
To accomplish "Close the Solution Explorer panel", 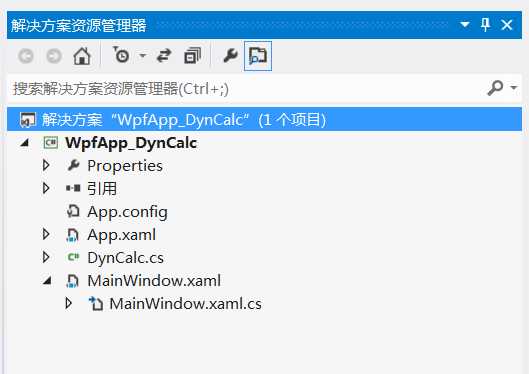I will 507,25.
